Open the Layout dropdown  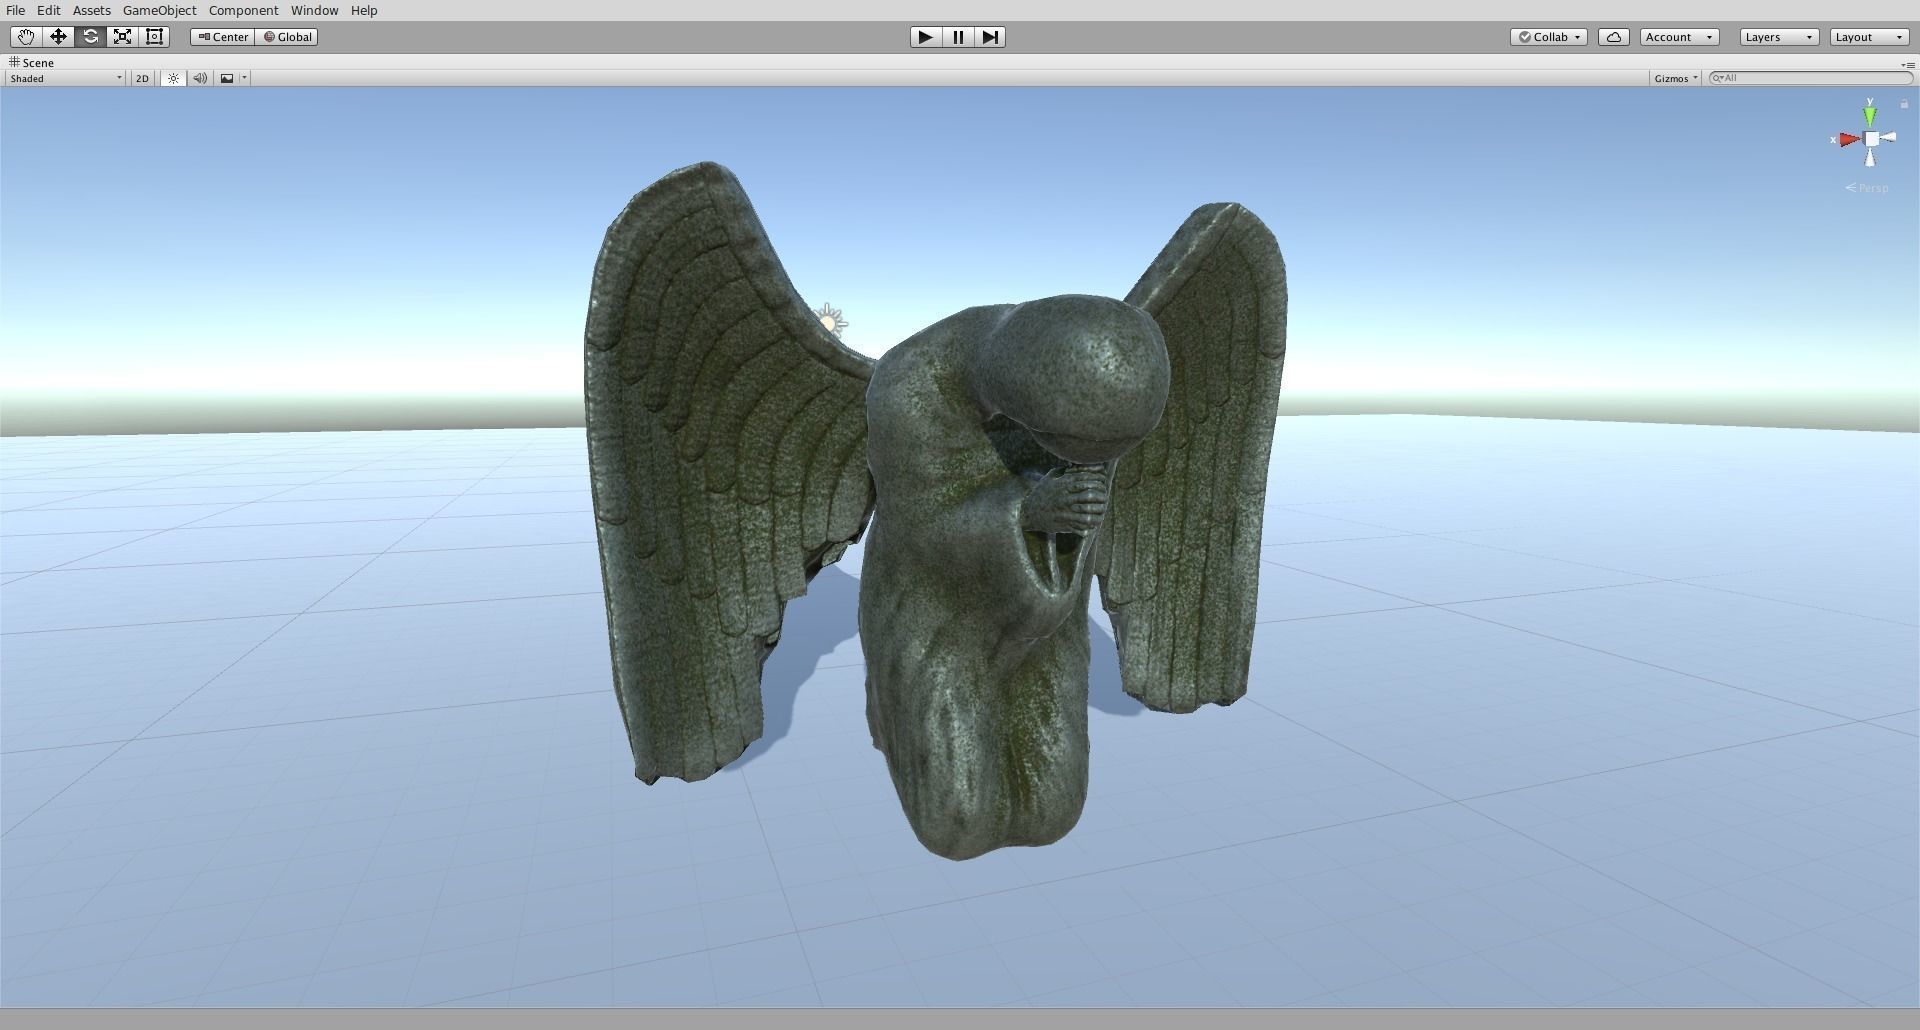1869,37
